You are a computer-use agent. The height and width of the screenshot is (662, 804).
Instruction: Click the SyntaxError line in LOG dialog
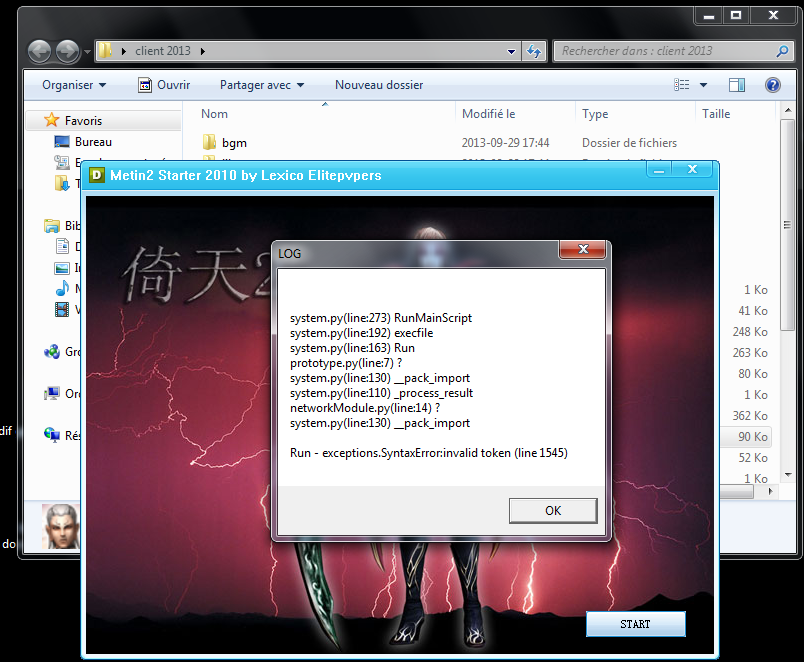click(429, 453)
